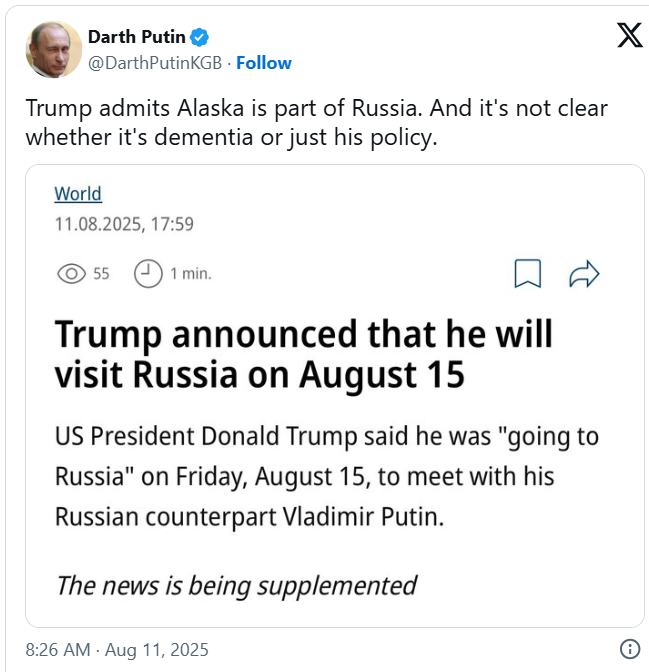Click the X logo
The width and height of the screenshot is (649, 672).
coord(629,35)
